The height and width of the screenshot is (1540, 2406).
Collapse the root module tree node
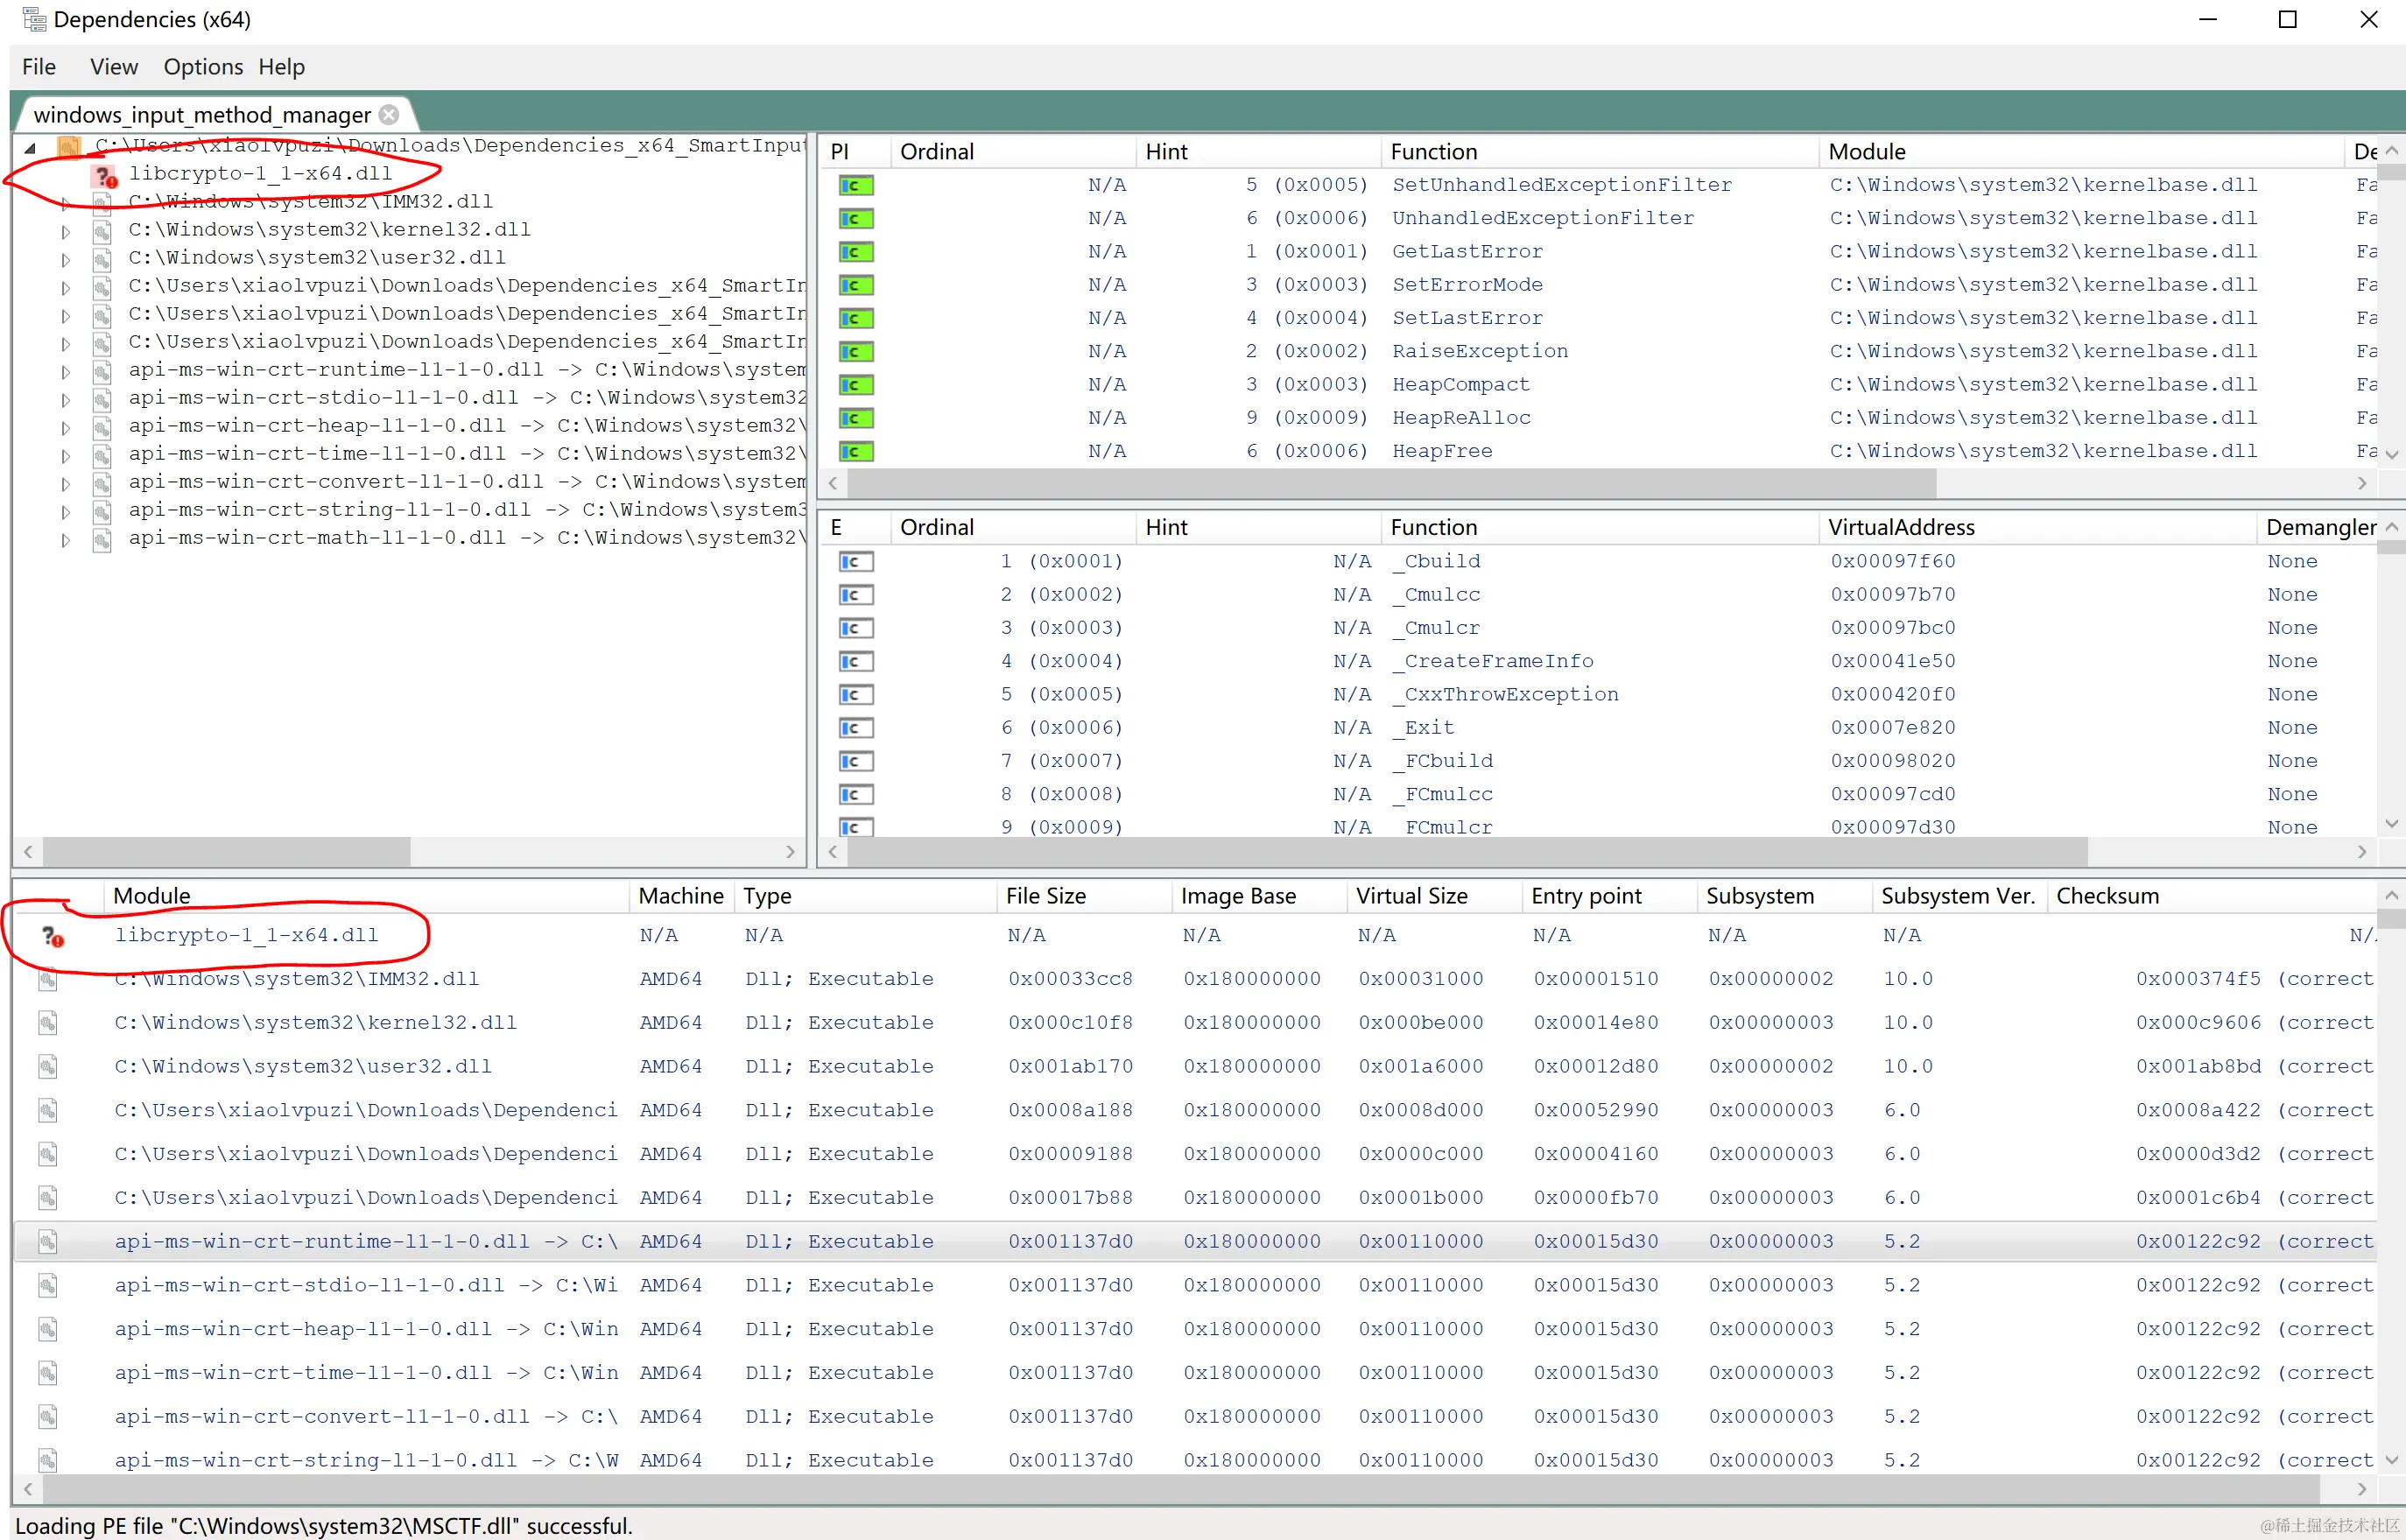click(x=31, y=148)
